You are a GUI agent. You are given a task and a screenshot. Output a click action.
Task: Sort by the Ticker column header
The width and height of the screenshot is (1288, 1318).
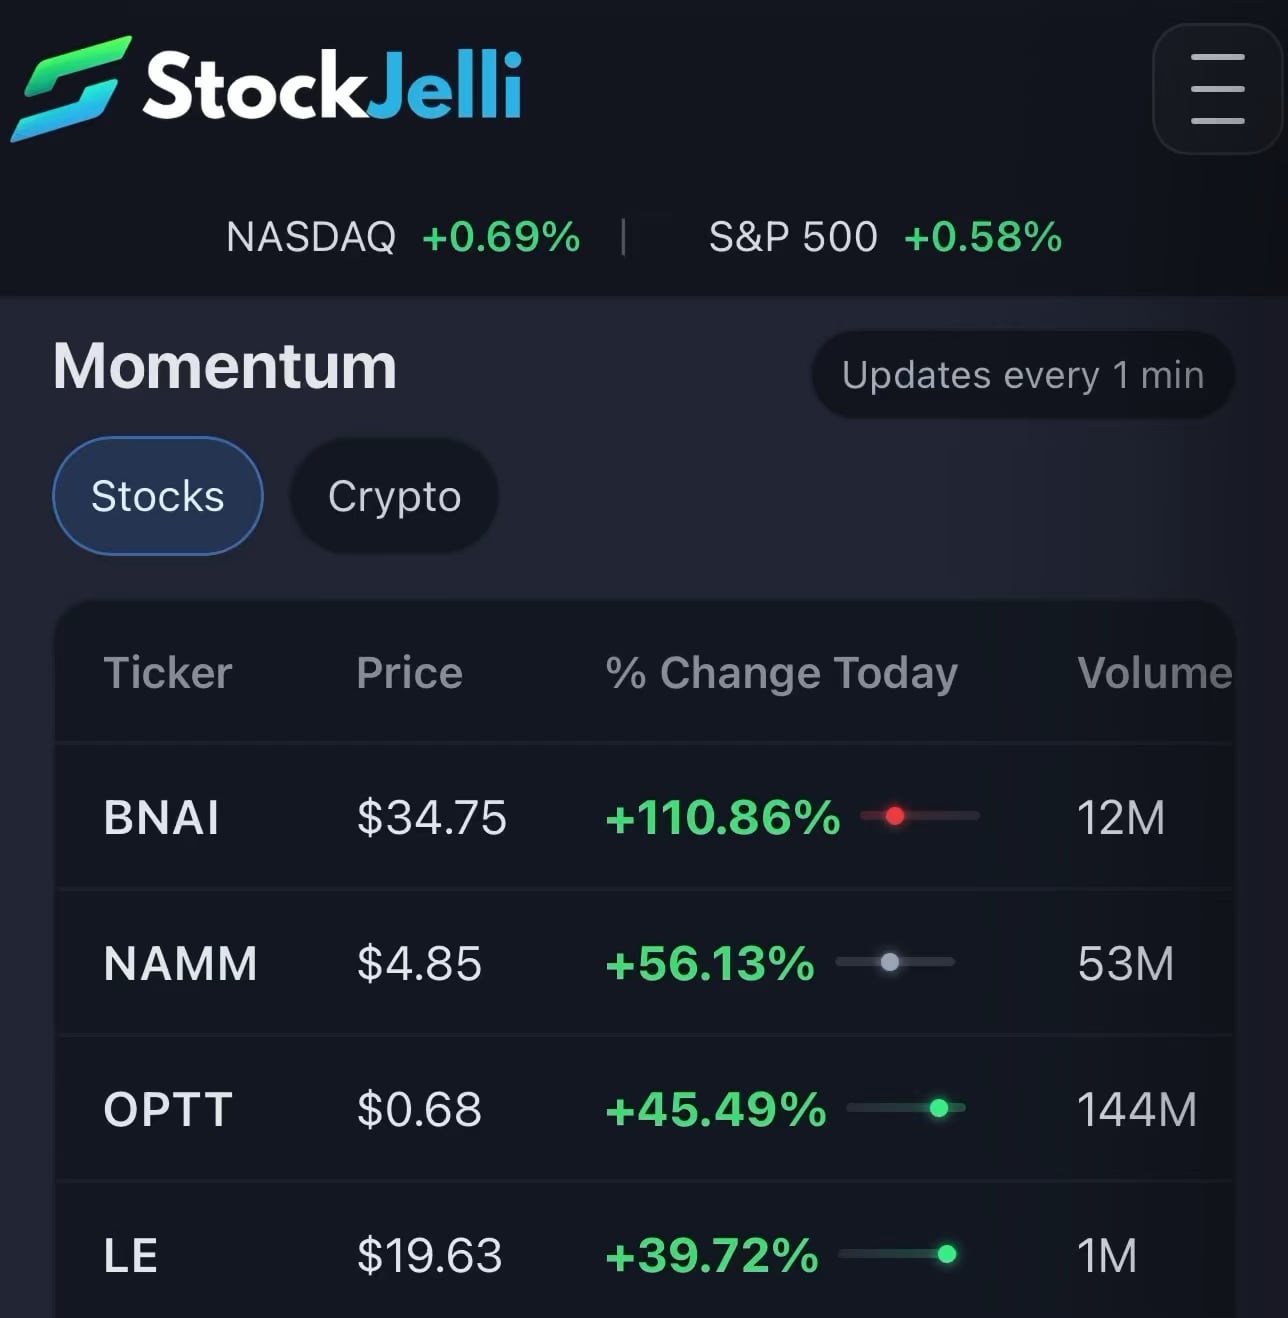point(168,673)
